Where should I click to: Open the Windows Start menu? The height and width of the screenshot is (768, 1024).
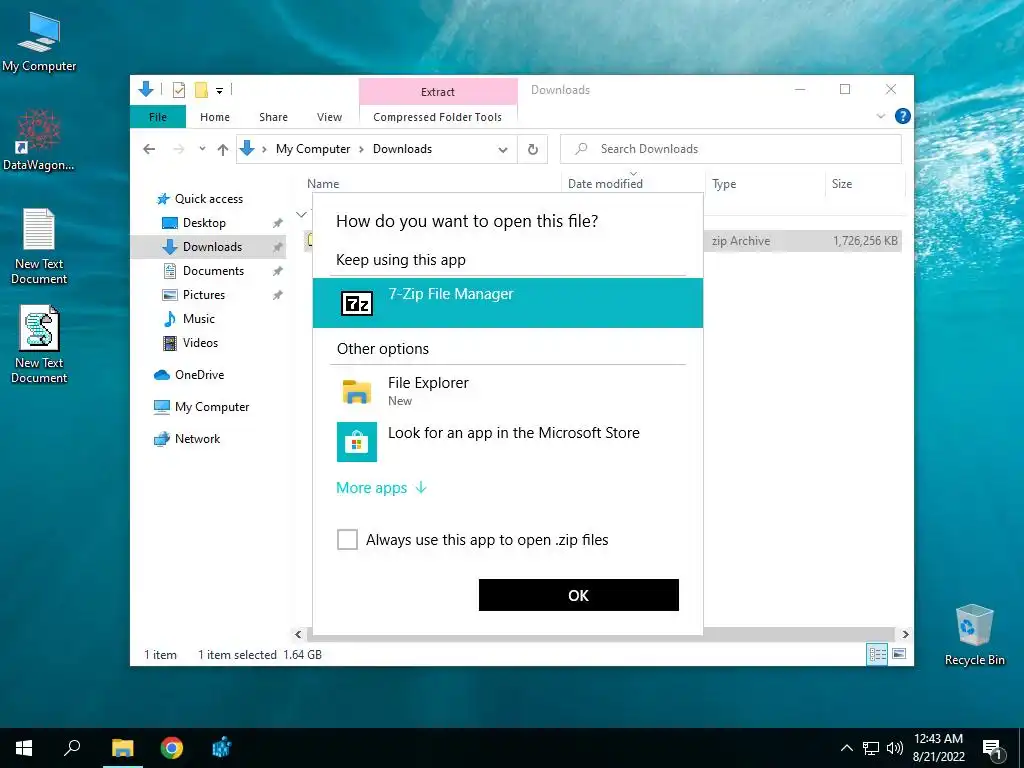coord(24,748)
